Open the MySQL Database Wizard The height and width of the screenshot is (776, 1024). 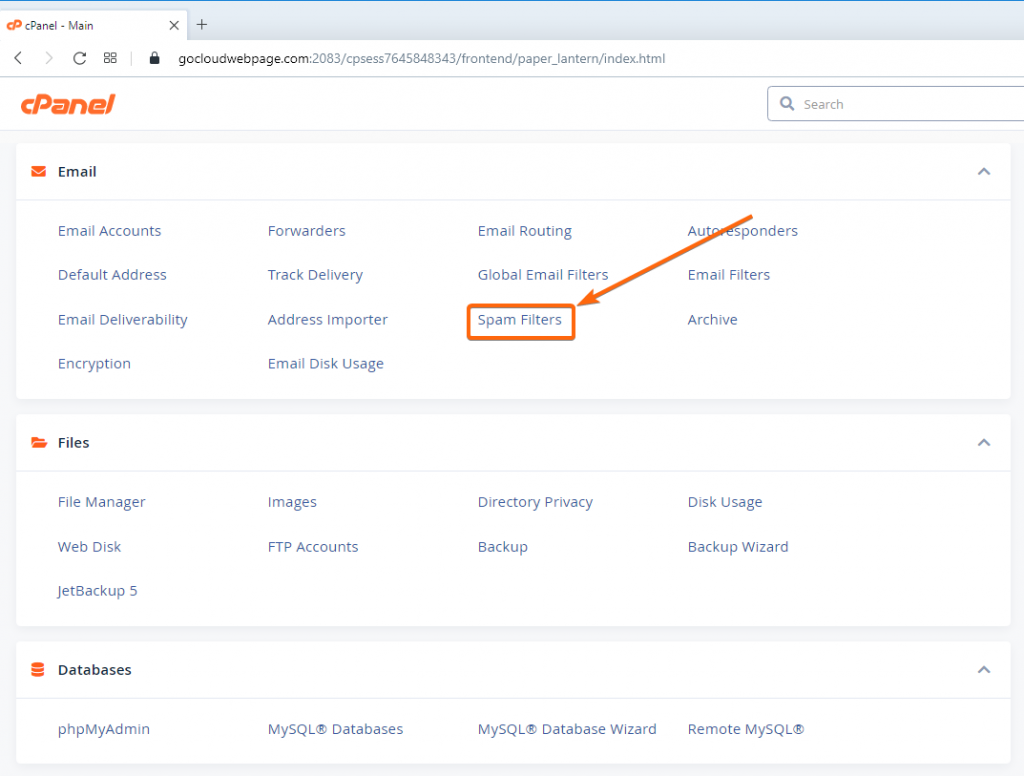coord(567,729)
